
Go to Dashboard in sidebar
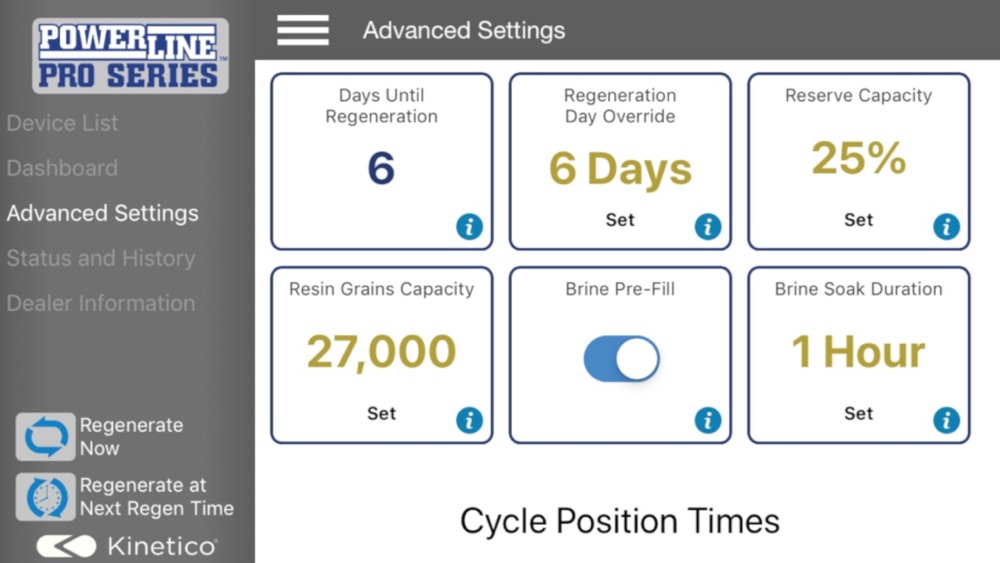click(x=62, y=168)
